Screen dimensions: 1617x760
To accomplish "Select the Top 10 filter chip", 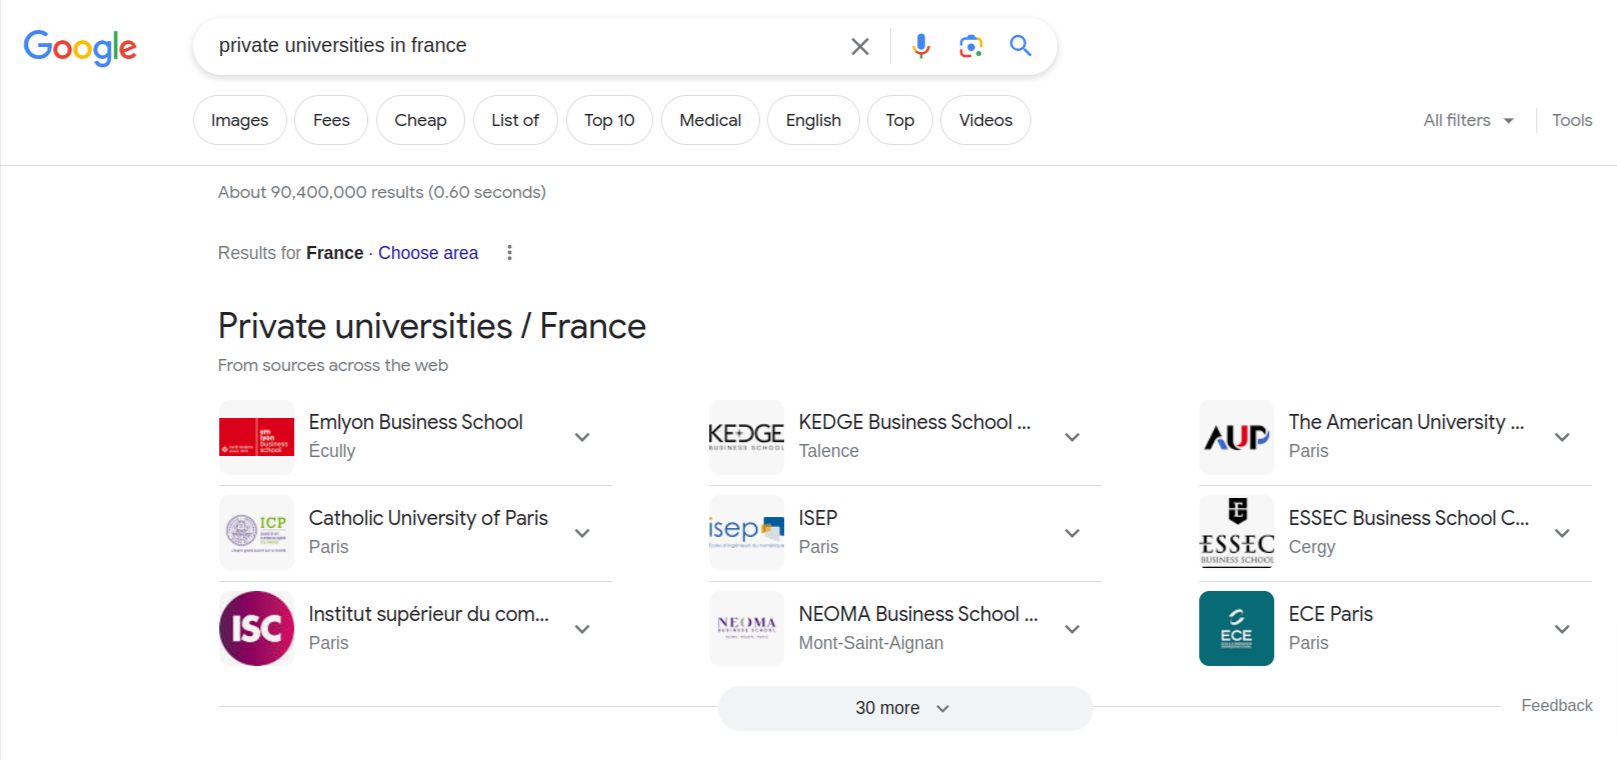I will [609, 120].
